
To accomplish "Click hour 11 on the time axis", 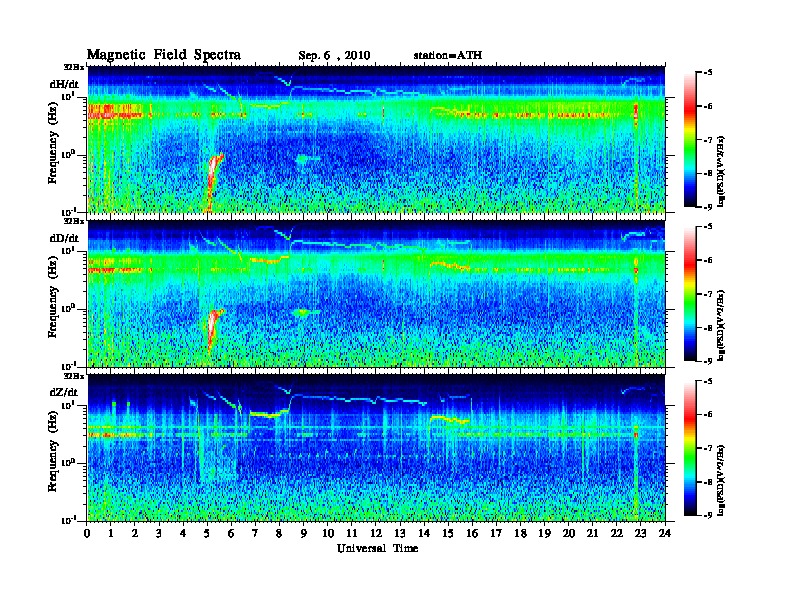I will tap(352, 533).
